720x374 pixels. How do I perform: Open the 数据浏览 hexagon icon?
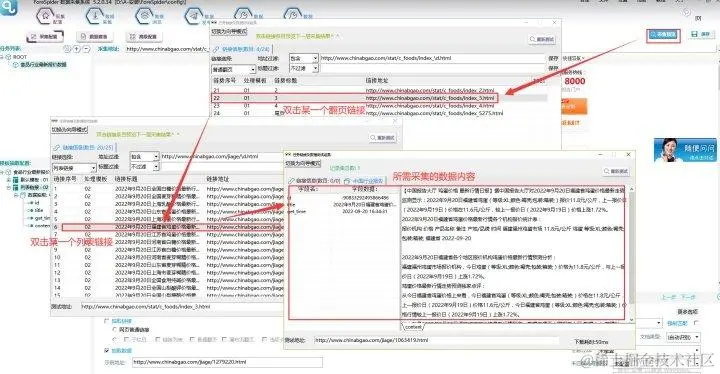(145, 16)
